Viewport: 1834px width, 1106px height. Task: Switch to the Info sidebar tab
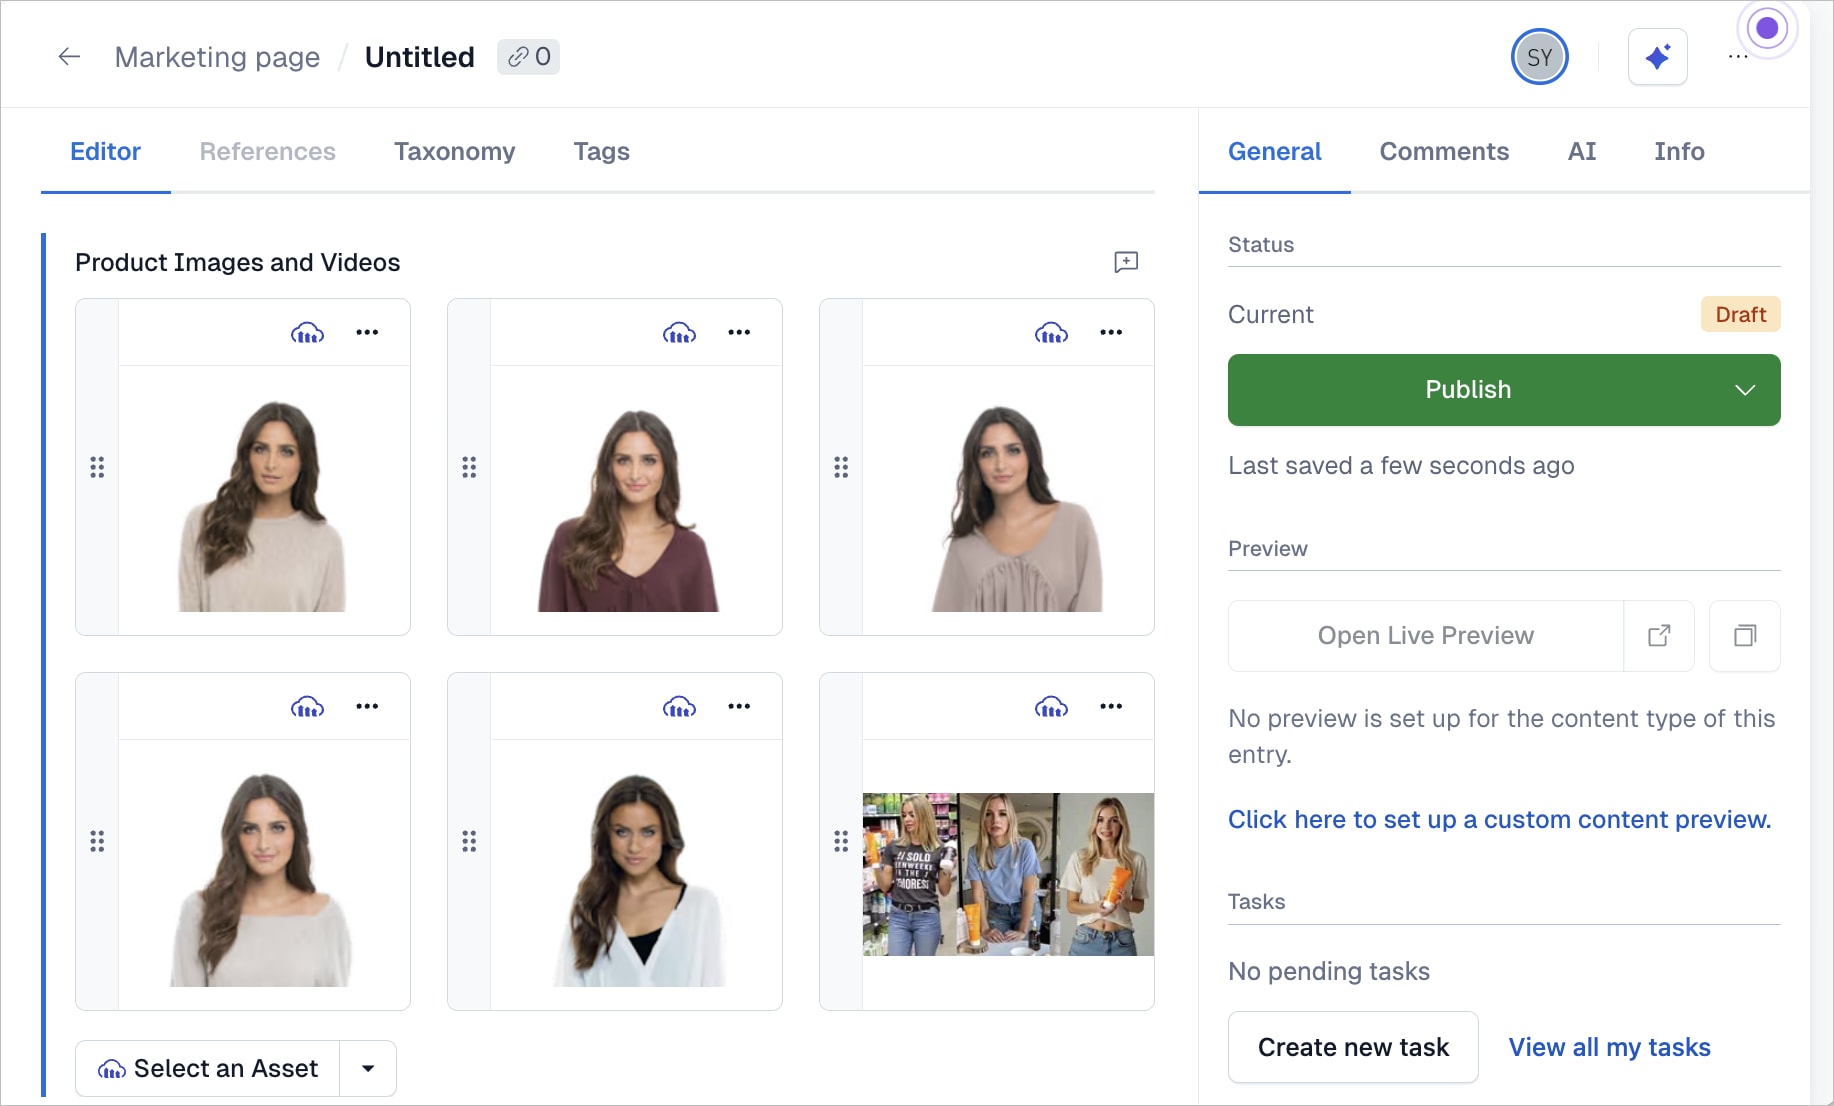coord(1678,152)
